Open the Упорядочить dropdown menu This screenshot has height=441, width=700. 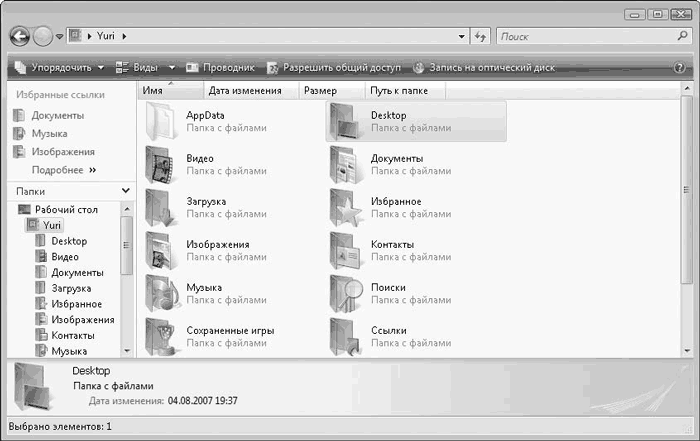click(60, 68)
